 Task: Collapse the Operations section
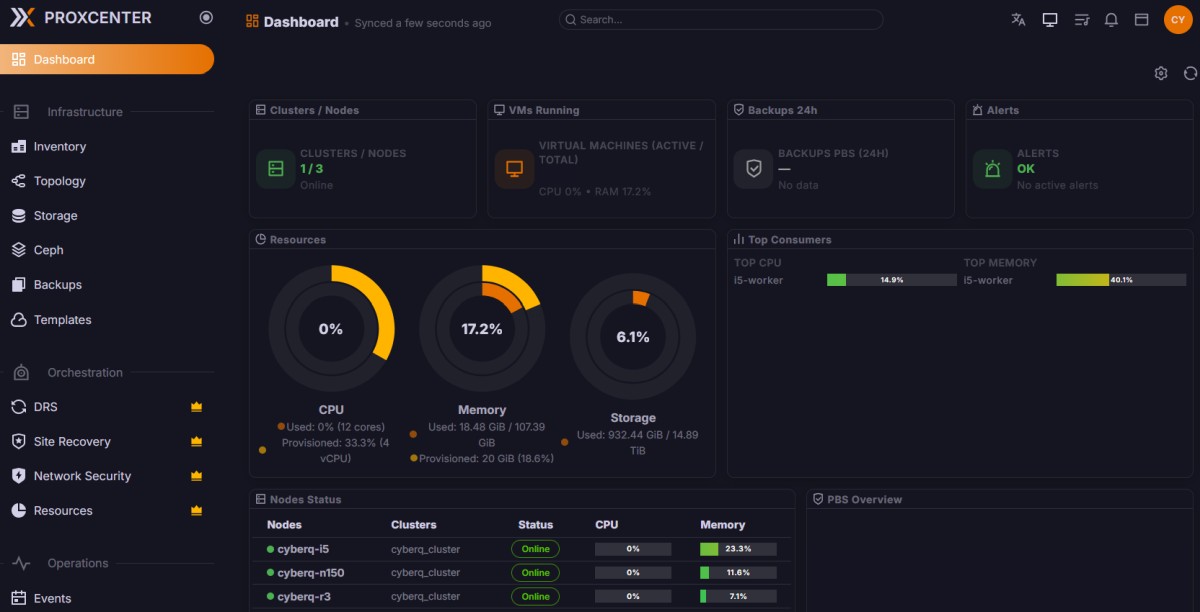pos(78,563)
